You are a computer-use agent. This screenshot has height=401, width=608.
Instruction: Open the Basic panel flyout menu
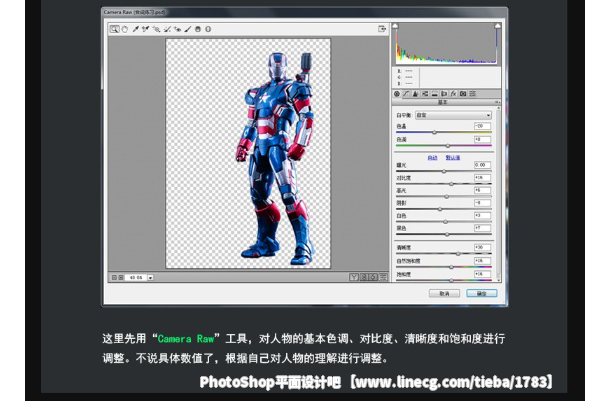pyautogui.click(x=497, y=102)
